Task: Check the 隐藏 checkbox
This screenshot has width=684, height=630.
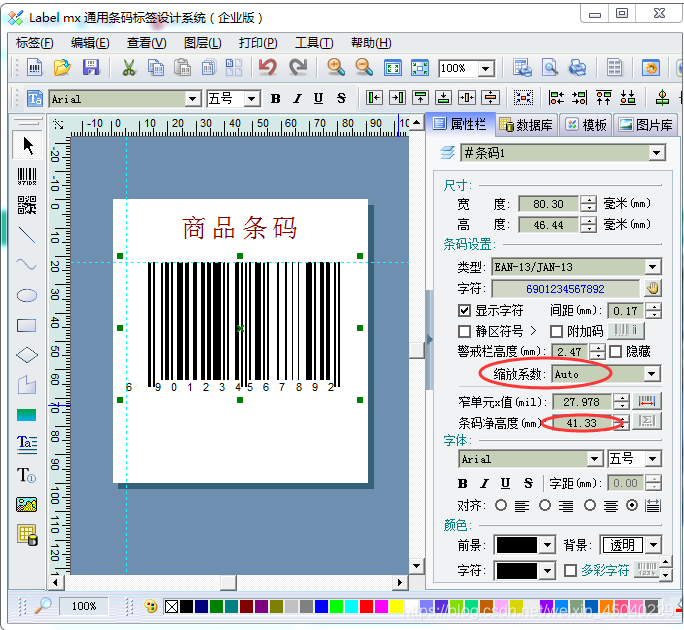Action: point(615,352)
